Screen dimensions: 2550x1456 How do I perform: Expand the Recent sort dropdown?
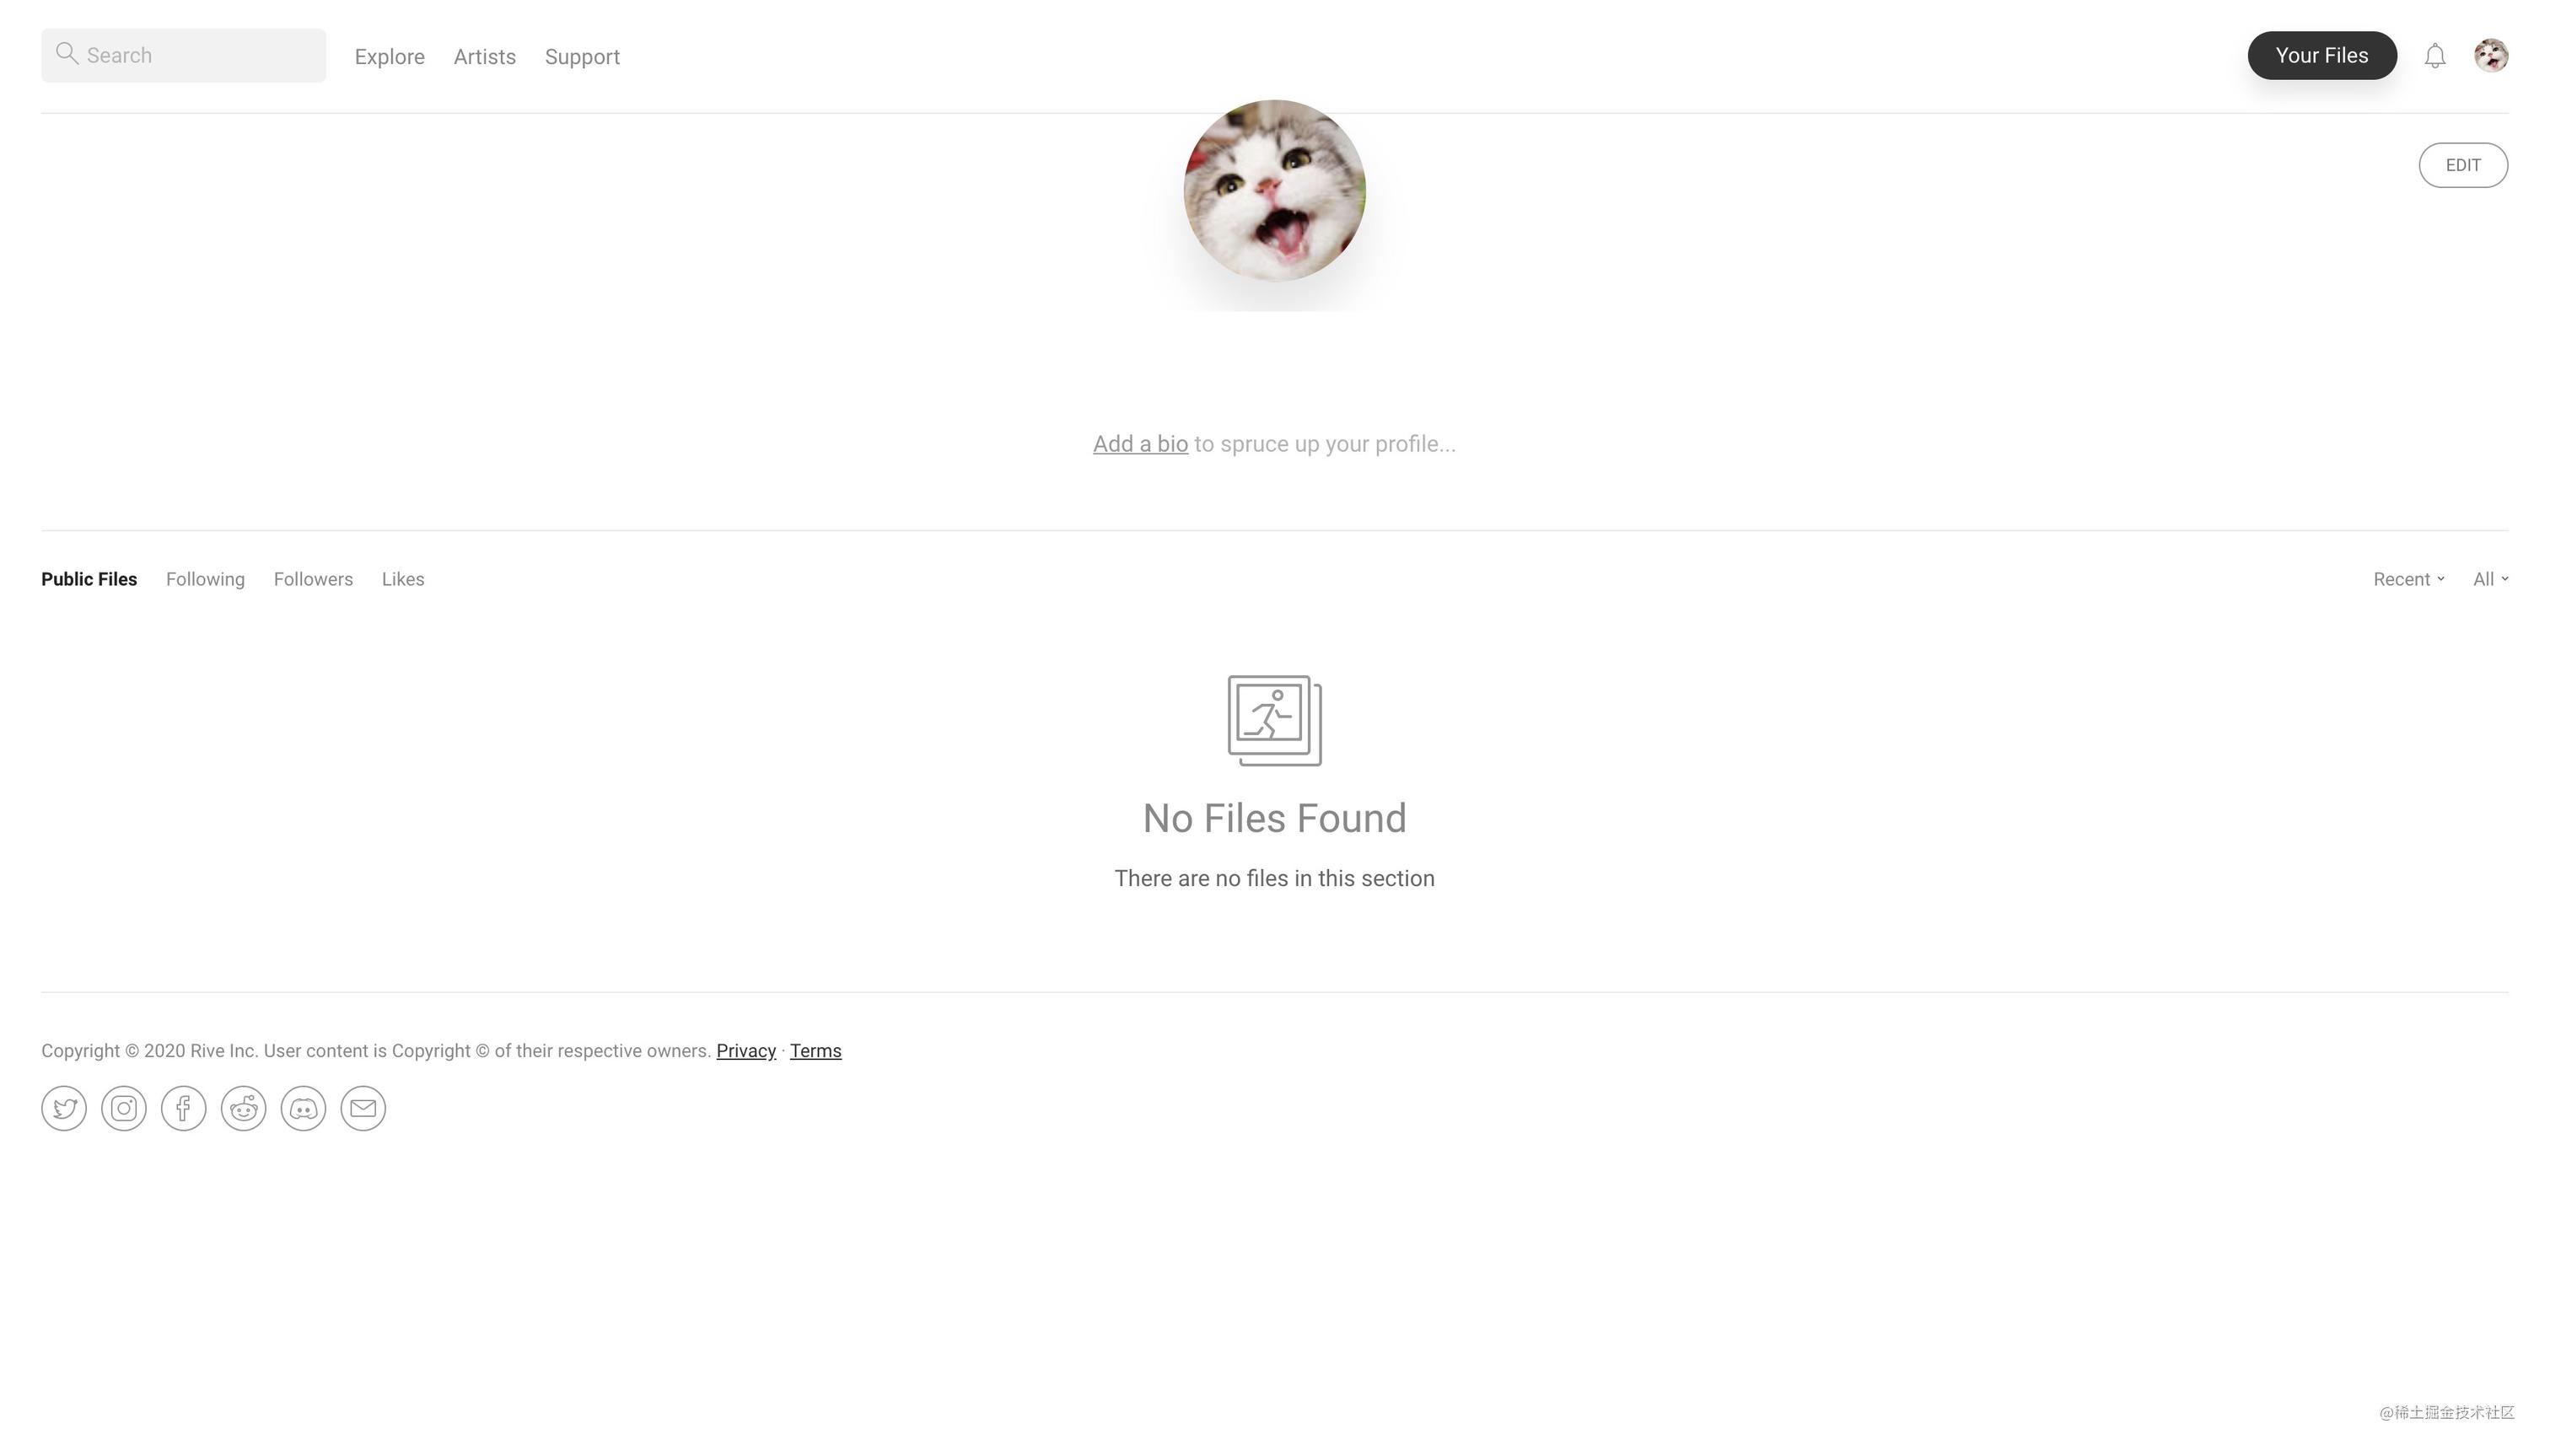click(x=2409, y=579)
